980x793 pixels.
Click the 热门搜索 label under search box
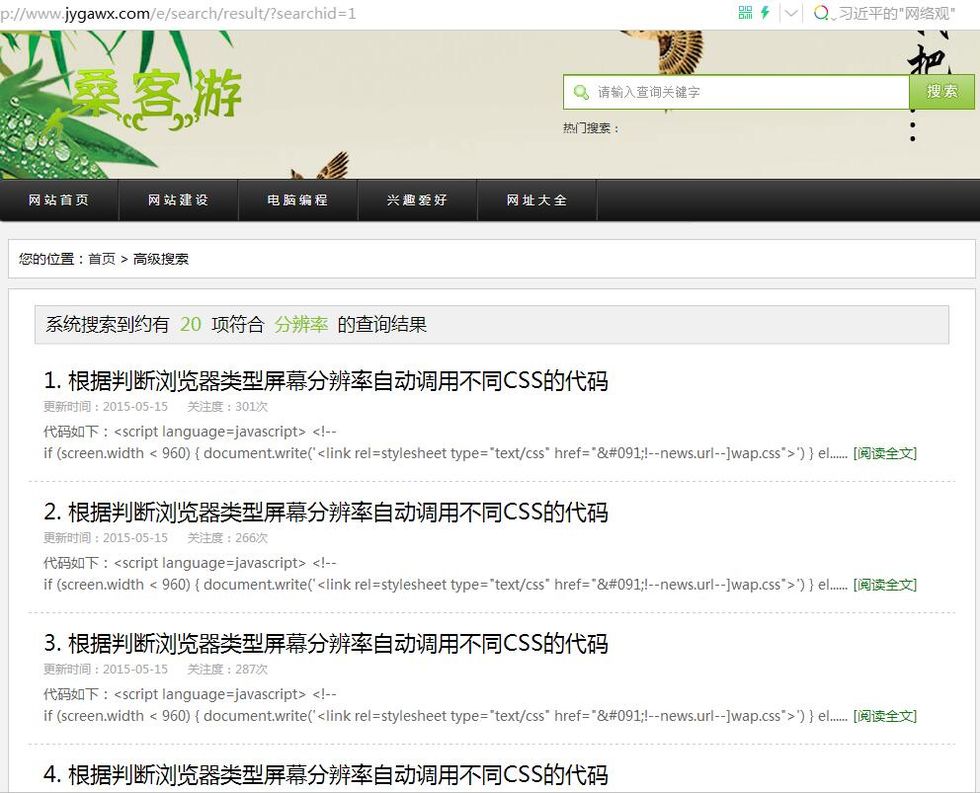pos(591,128)
